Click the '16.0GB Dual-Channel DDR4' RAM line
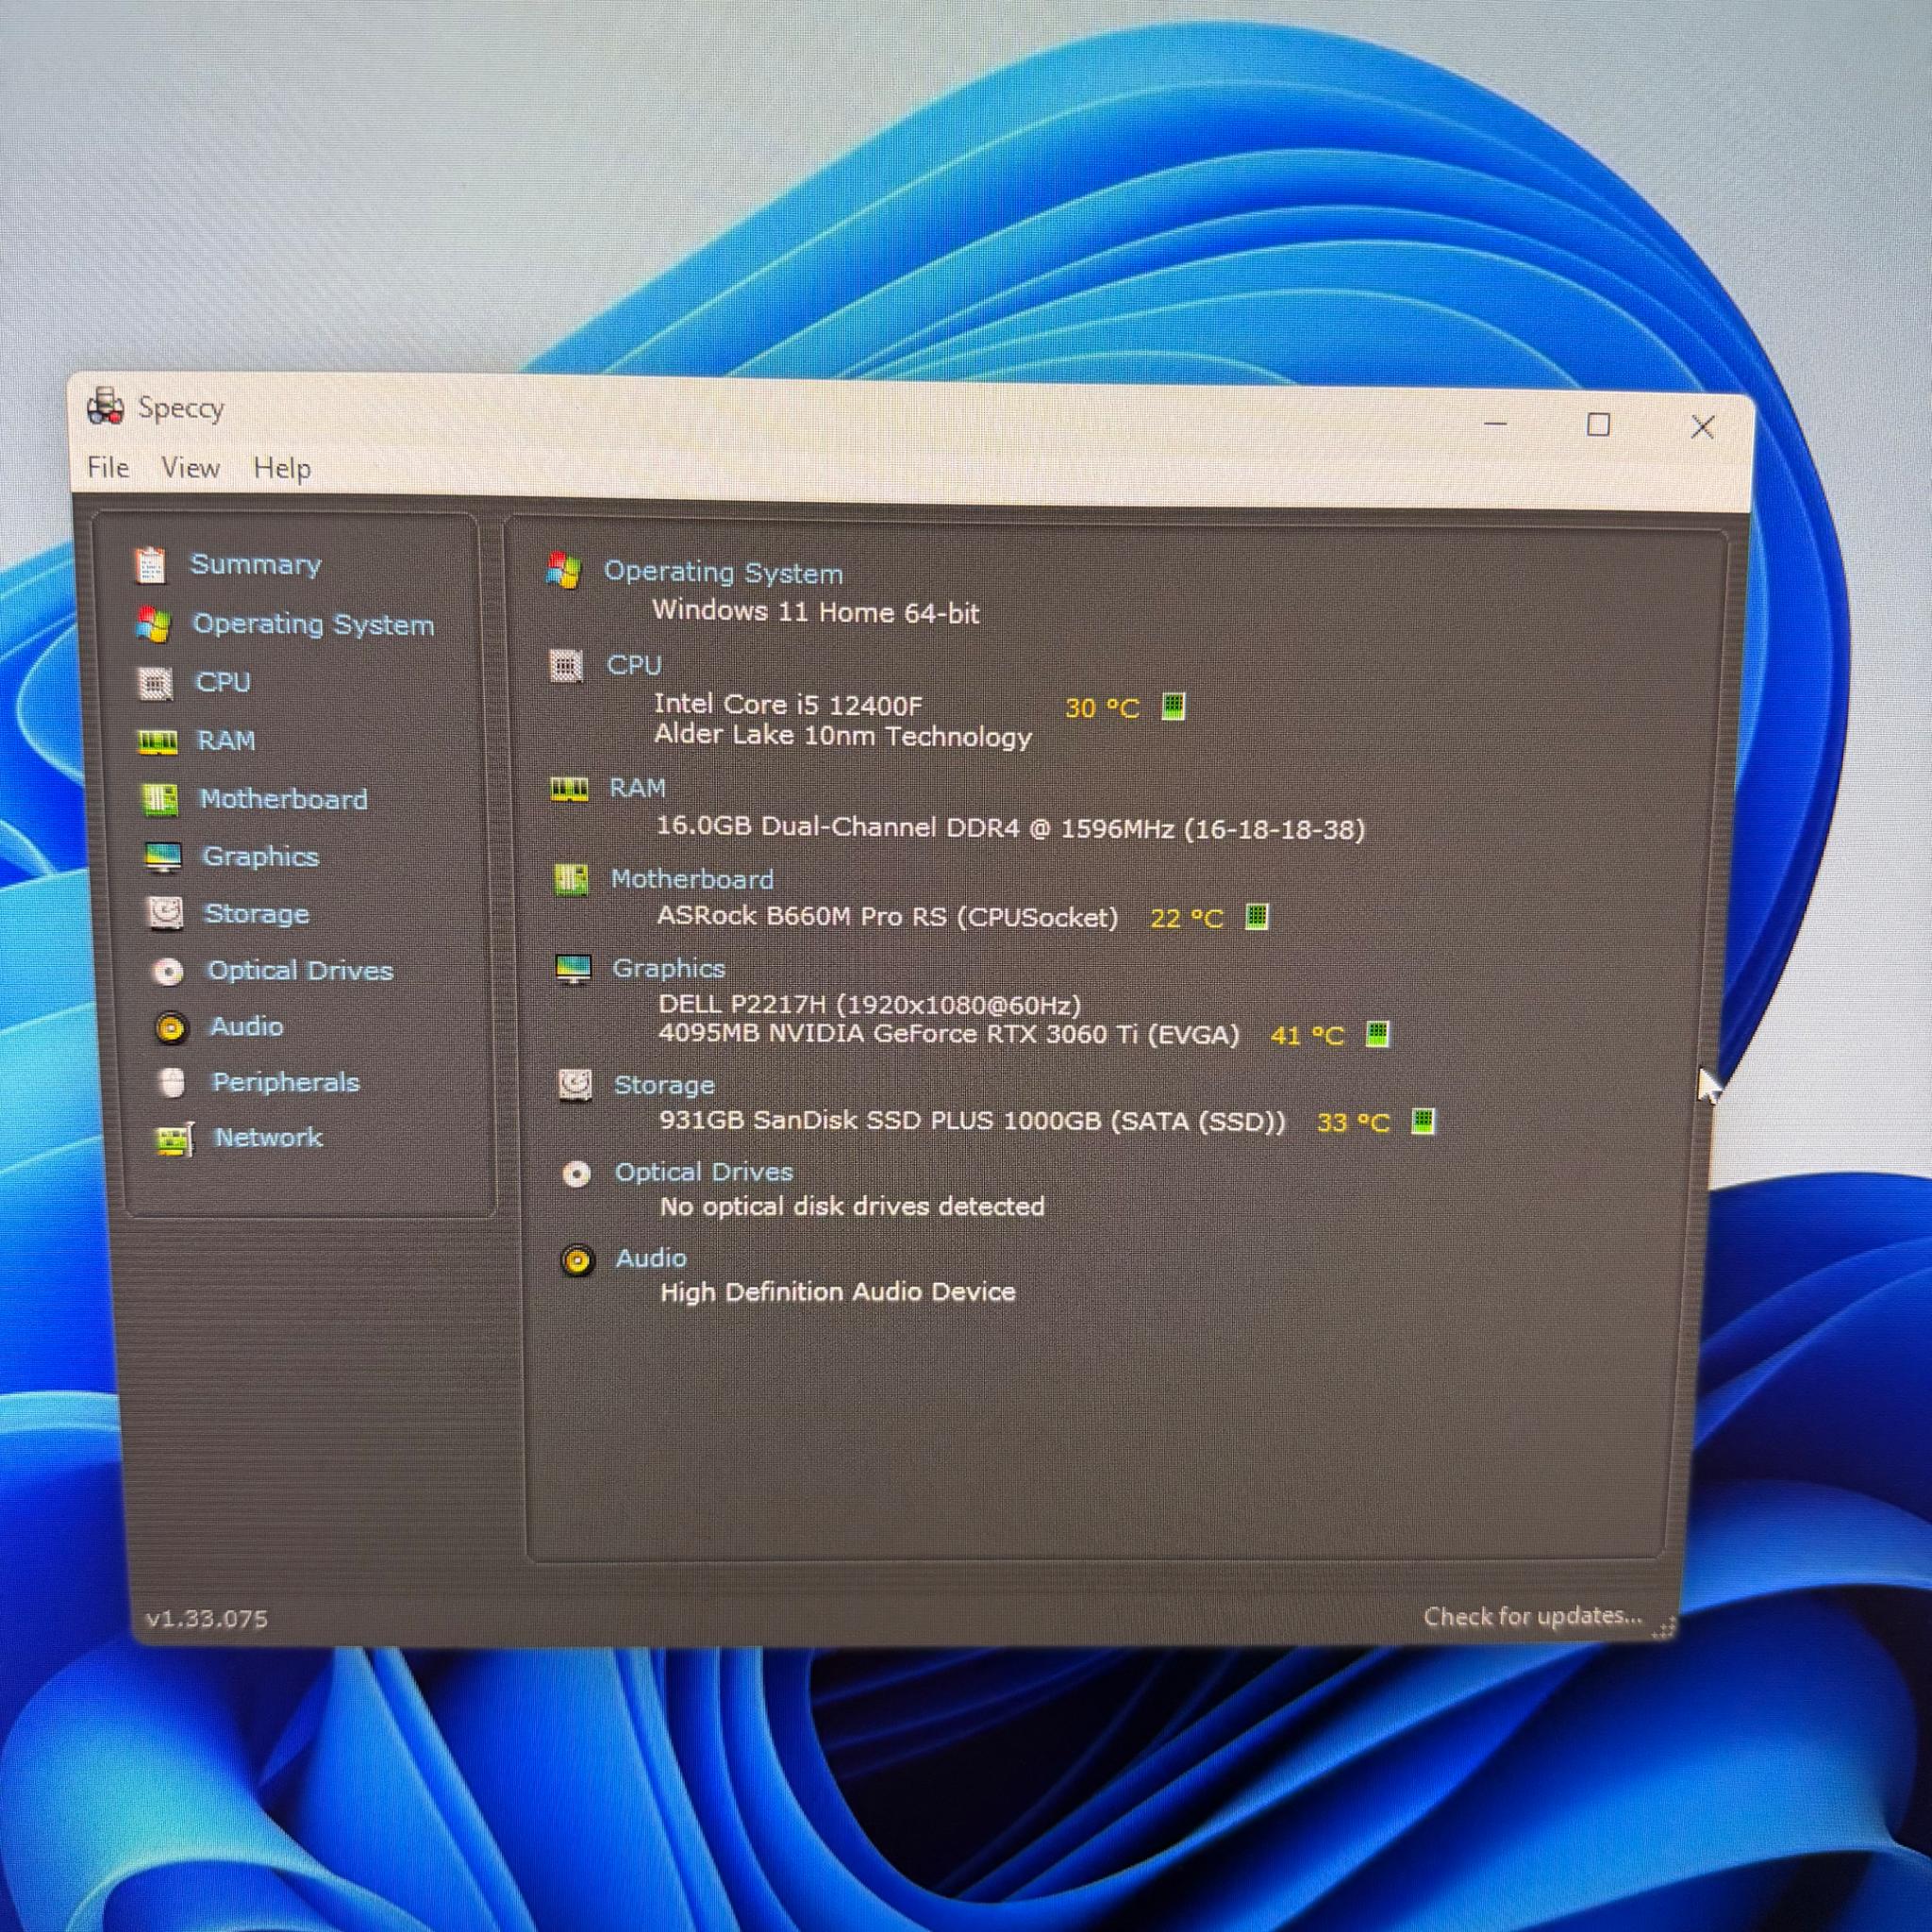 coord(1011,828)
